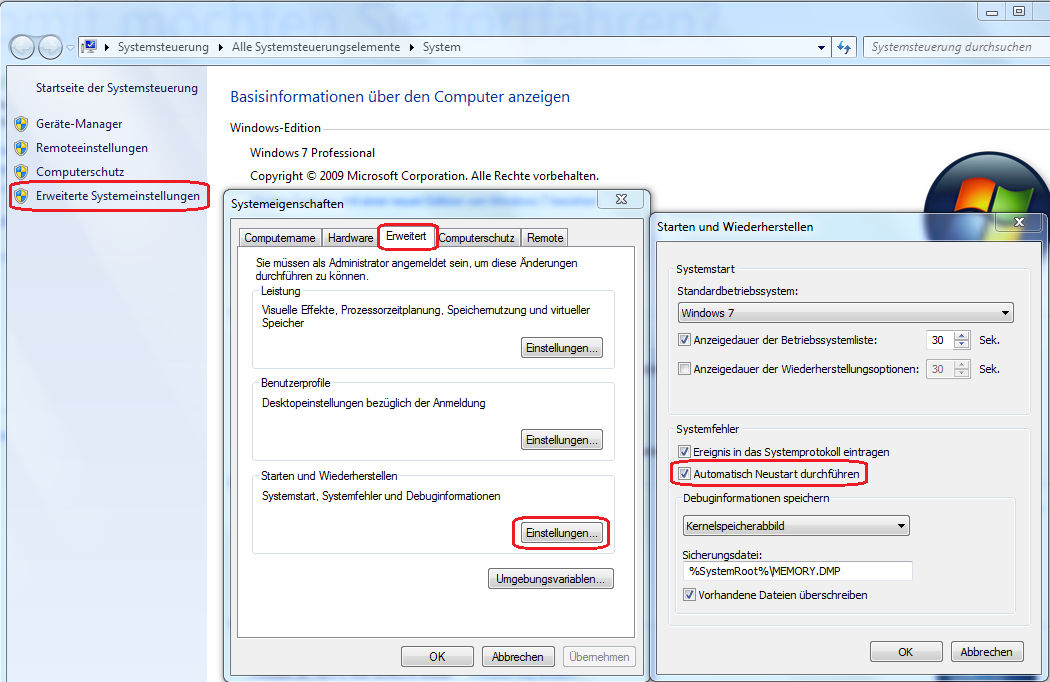
Task: Click Sicherungsdatei field with MEMORY.DMP path
Action: [798, 571]
